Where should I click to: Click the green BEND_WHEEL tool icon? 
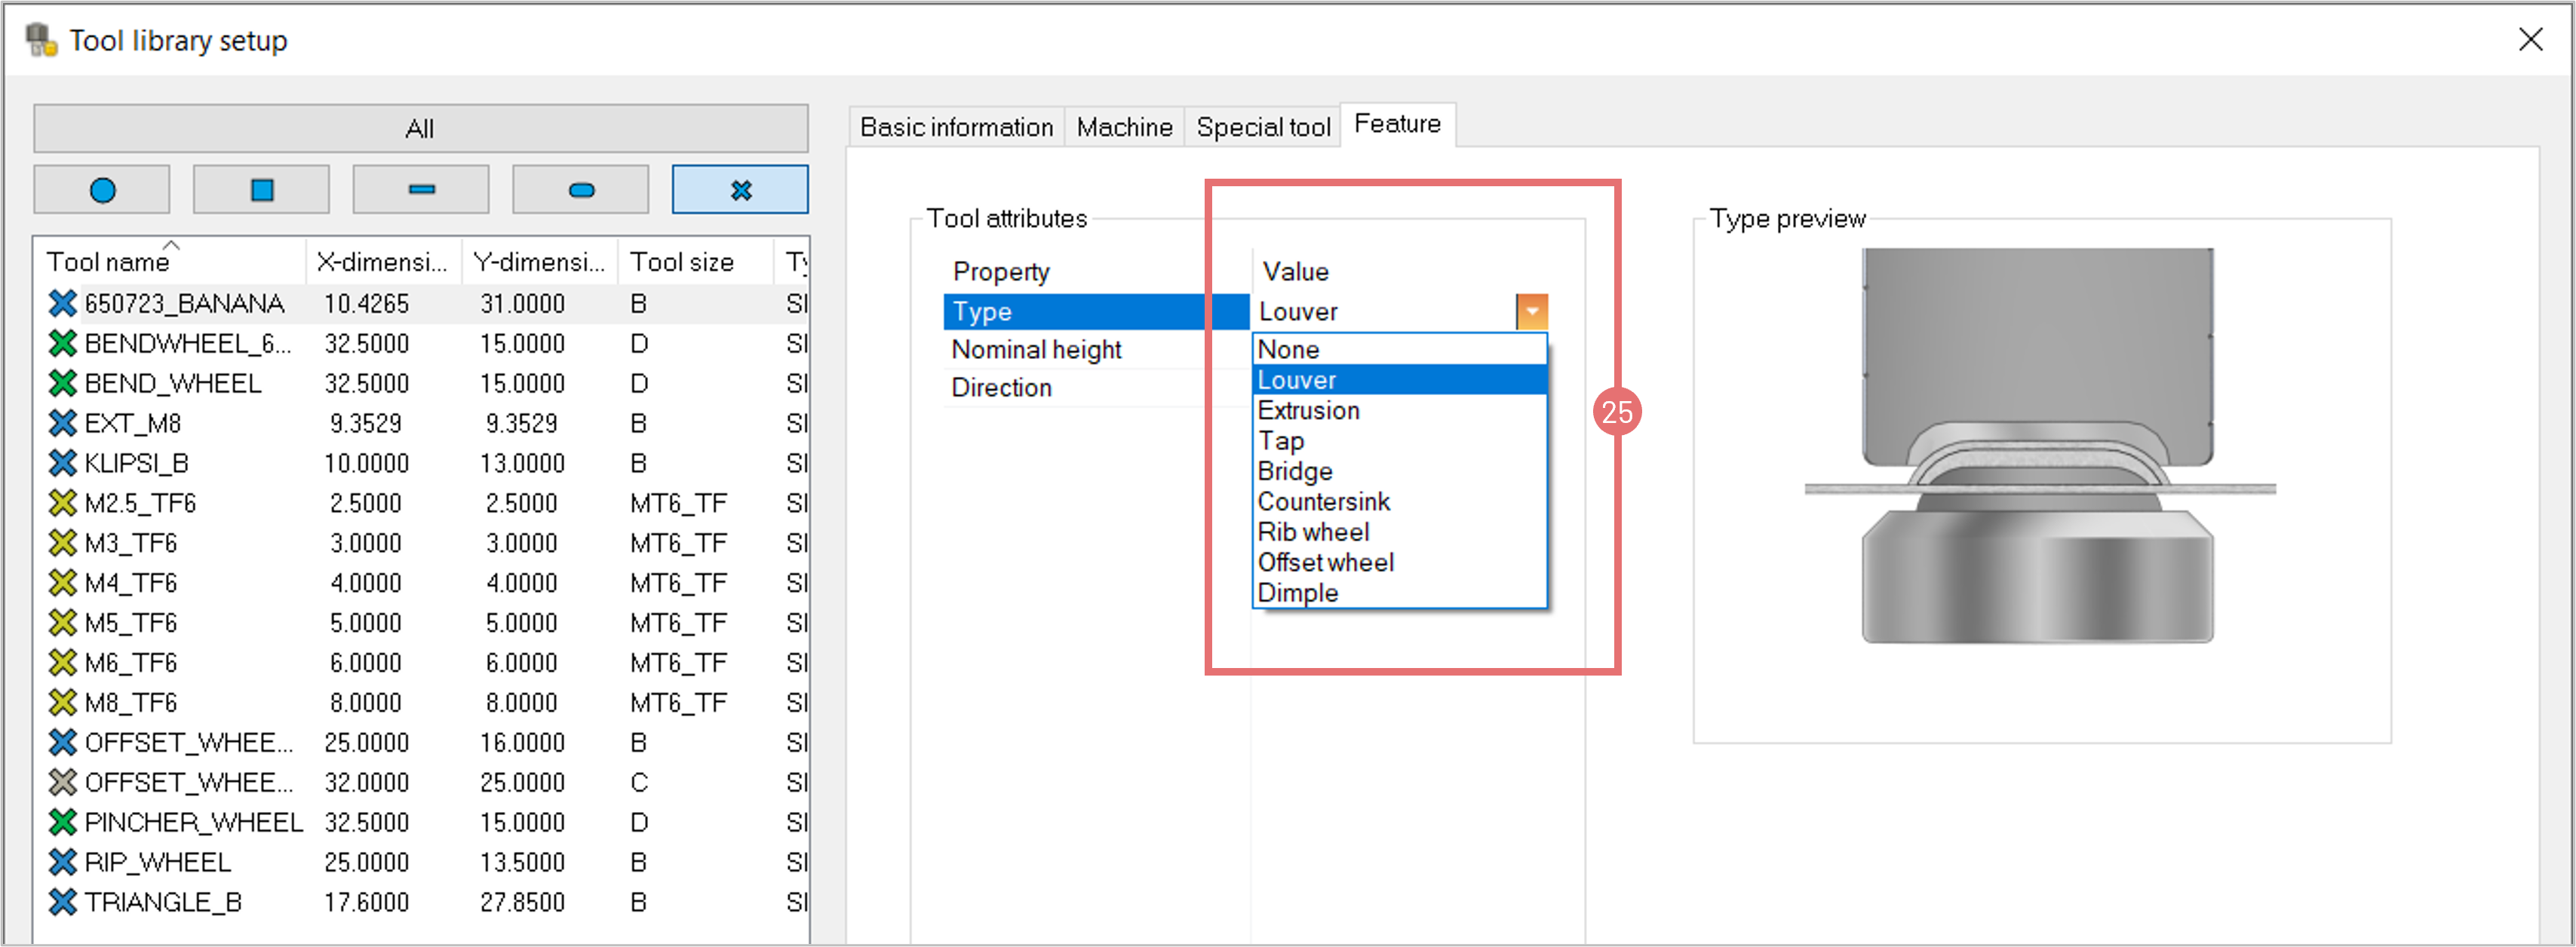(62, 383)
